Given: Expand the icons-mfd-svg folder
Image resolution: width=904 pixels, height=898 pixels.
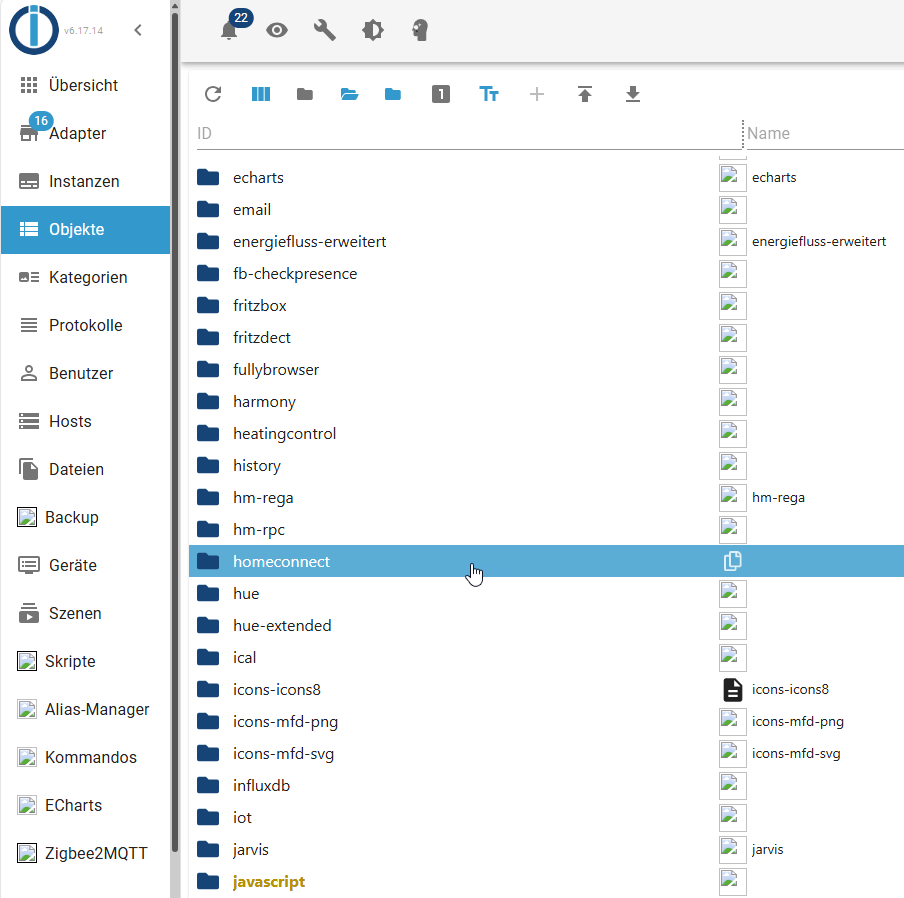Looking at the screenshot, I should click(208, 753).
